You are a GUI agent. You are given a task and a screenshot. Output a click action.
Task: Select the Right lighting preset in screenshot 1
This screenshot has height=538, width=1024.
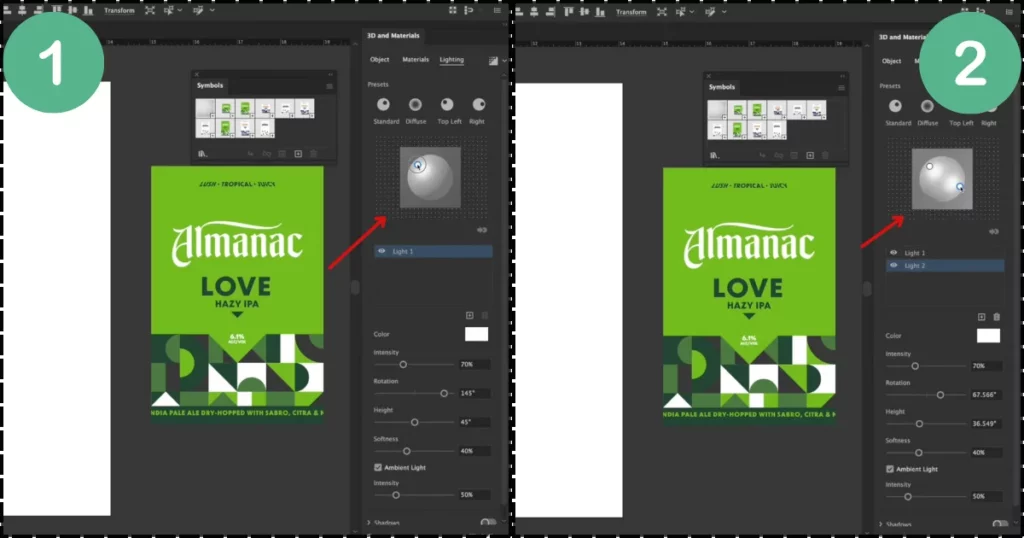click(x=479, y=104)
